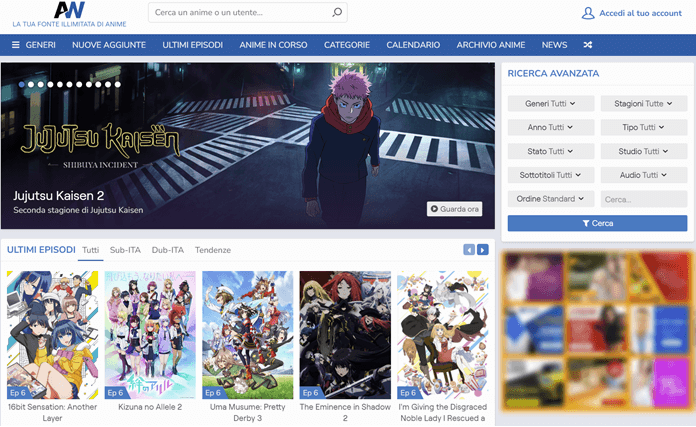Open Uma Musume: Pretty Derby 3 title
This screenshot has height=427, width=696.
(248, 412)
